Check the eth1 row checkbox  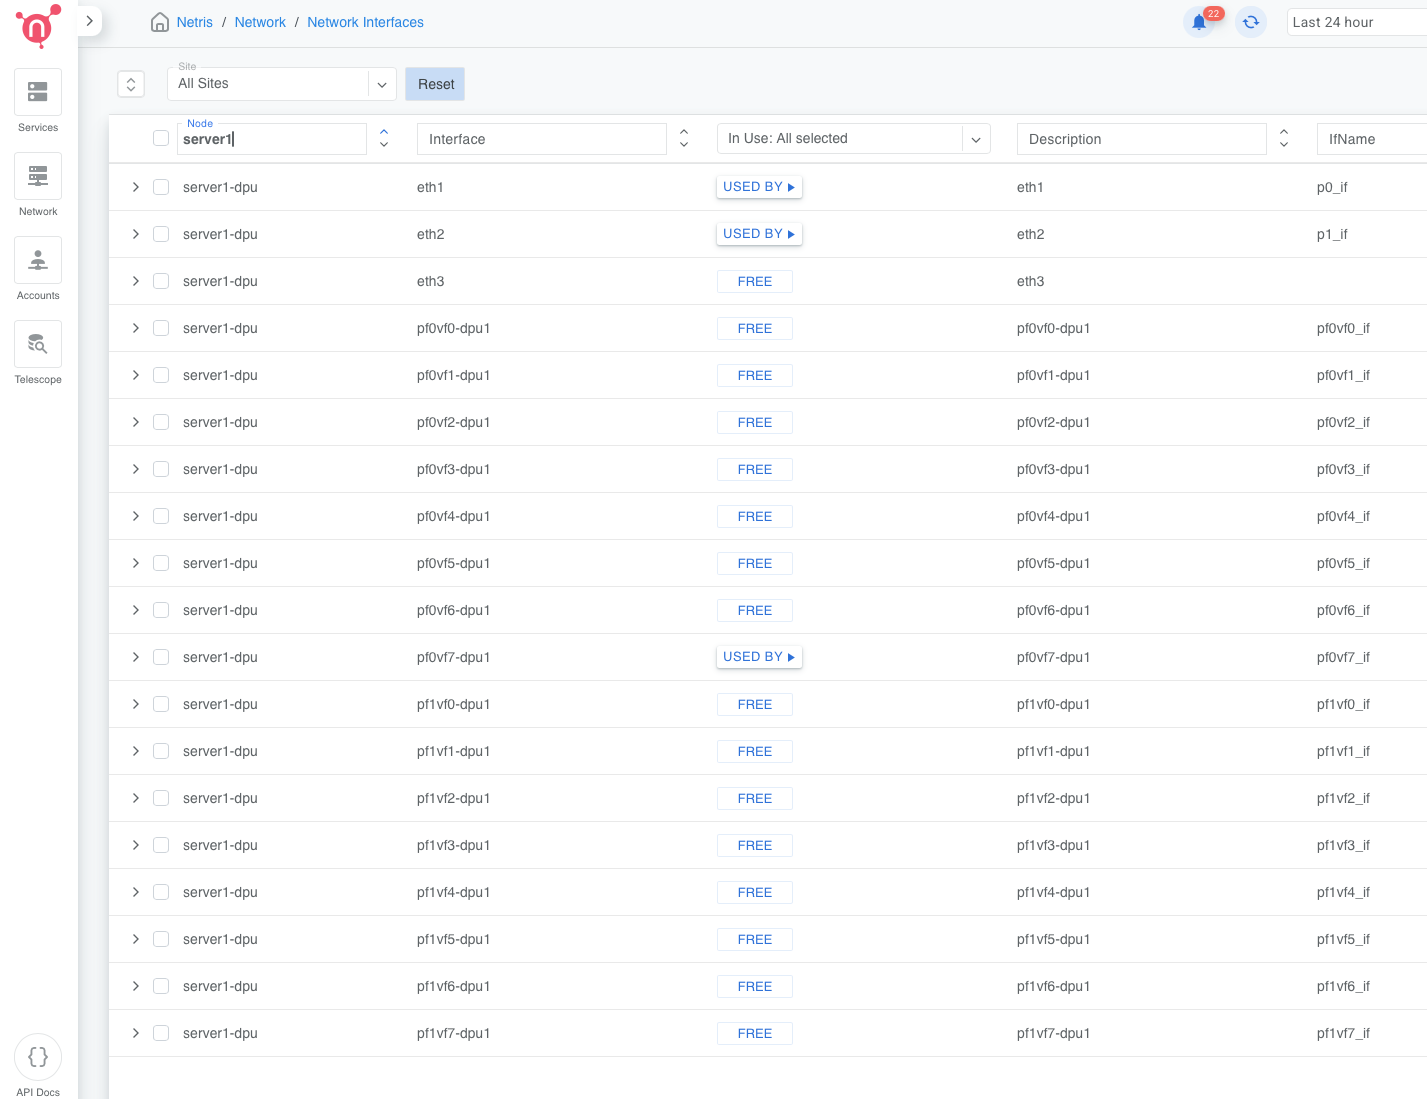coord(161,187)
